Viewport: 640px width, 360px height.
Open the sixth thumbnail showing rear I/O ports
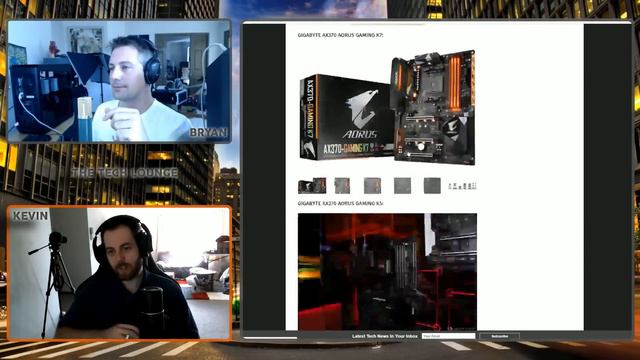pyautogui.click(x=462, y=186)
